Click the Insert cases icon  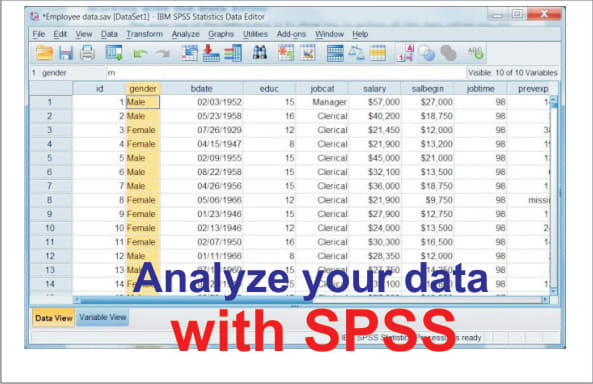tap(286, 53)
